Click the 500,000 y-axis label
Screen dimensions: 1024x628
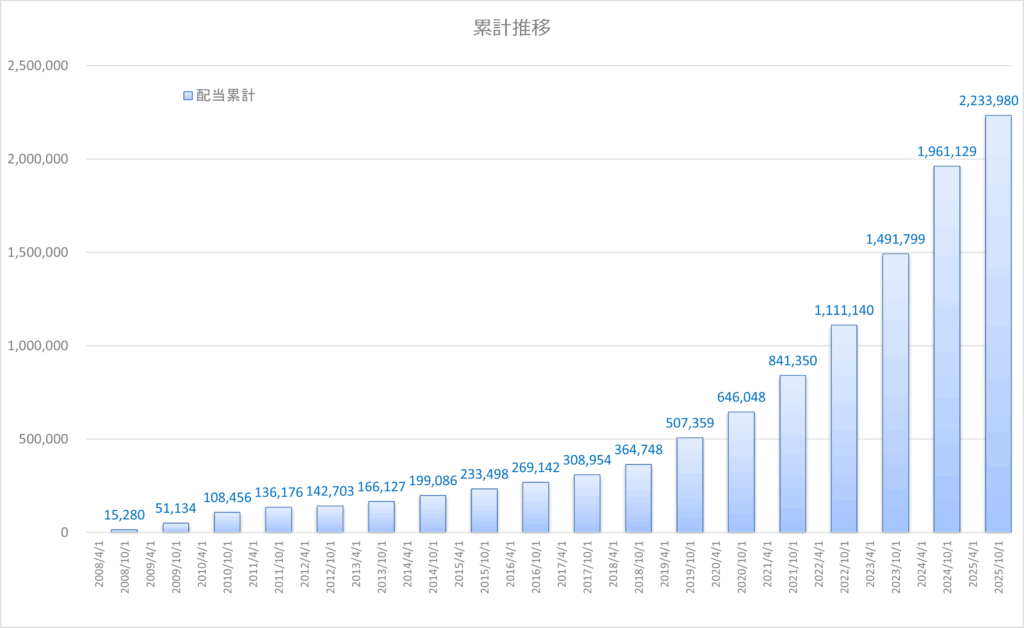click(43, 439)
